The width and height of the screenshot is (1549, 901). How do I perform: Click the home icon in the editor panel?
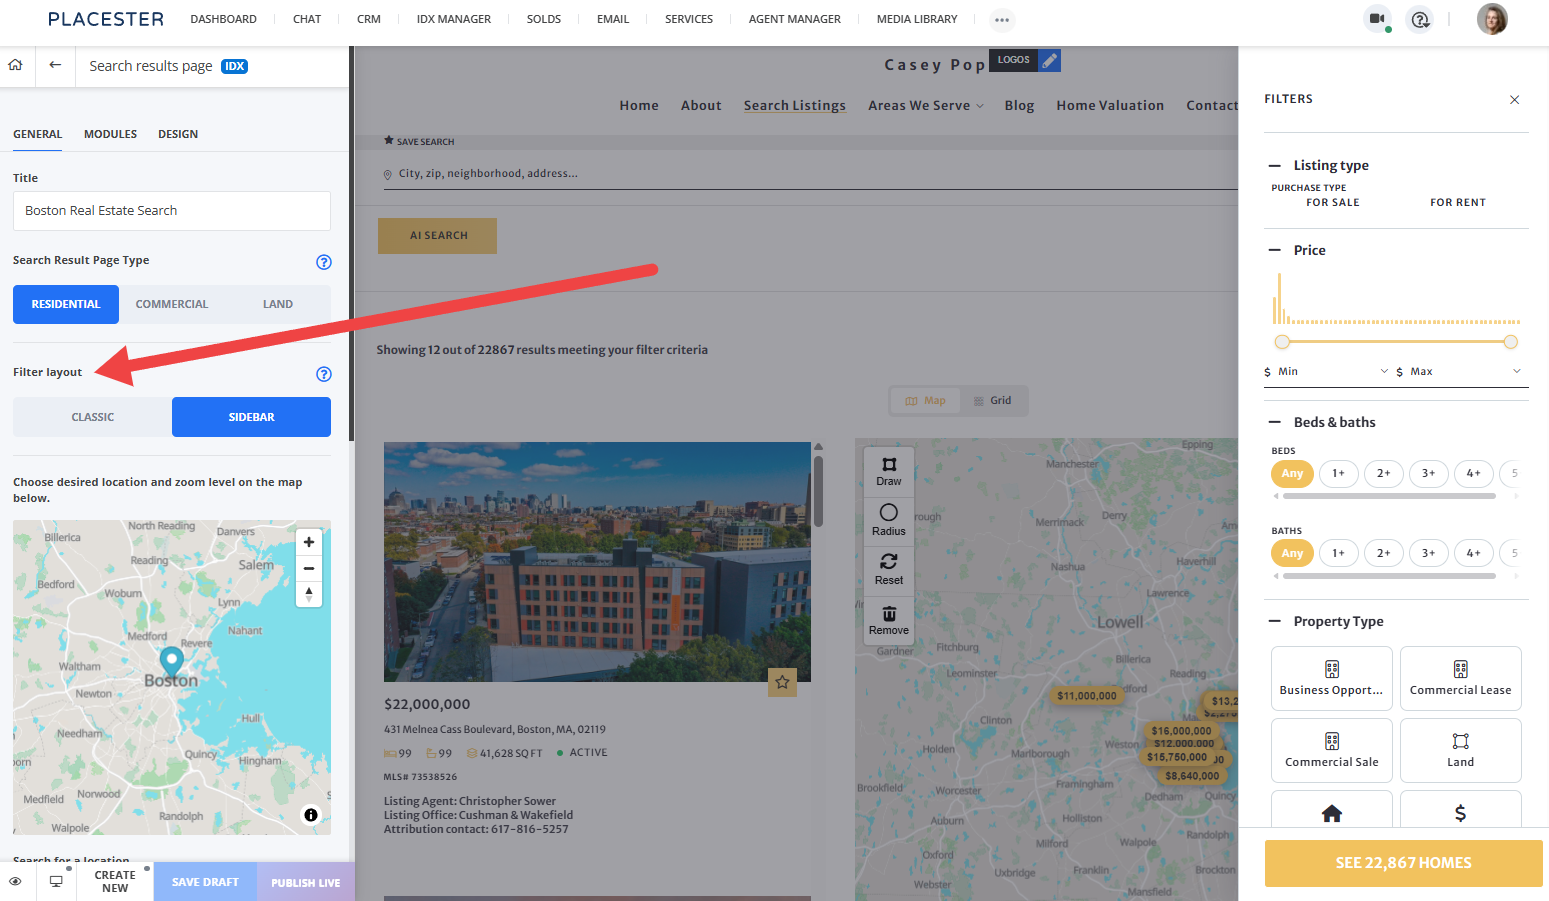click(x=15, y=65)
